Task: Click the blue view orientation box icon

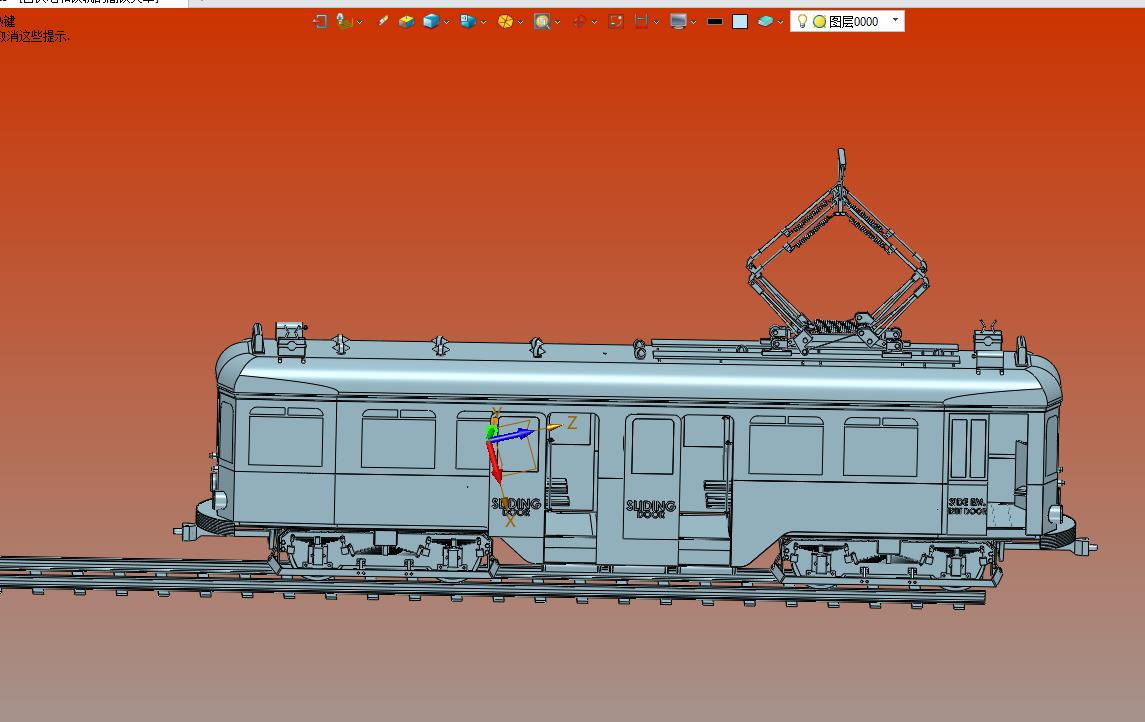Action: coord(467,21)
